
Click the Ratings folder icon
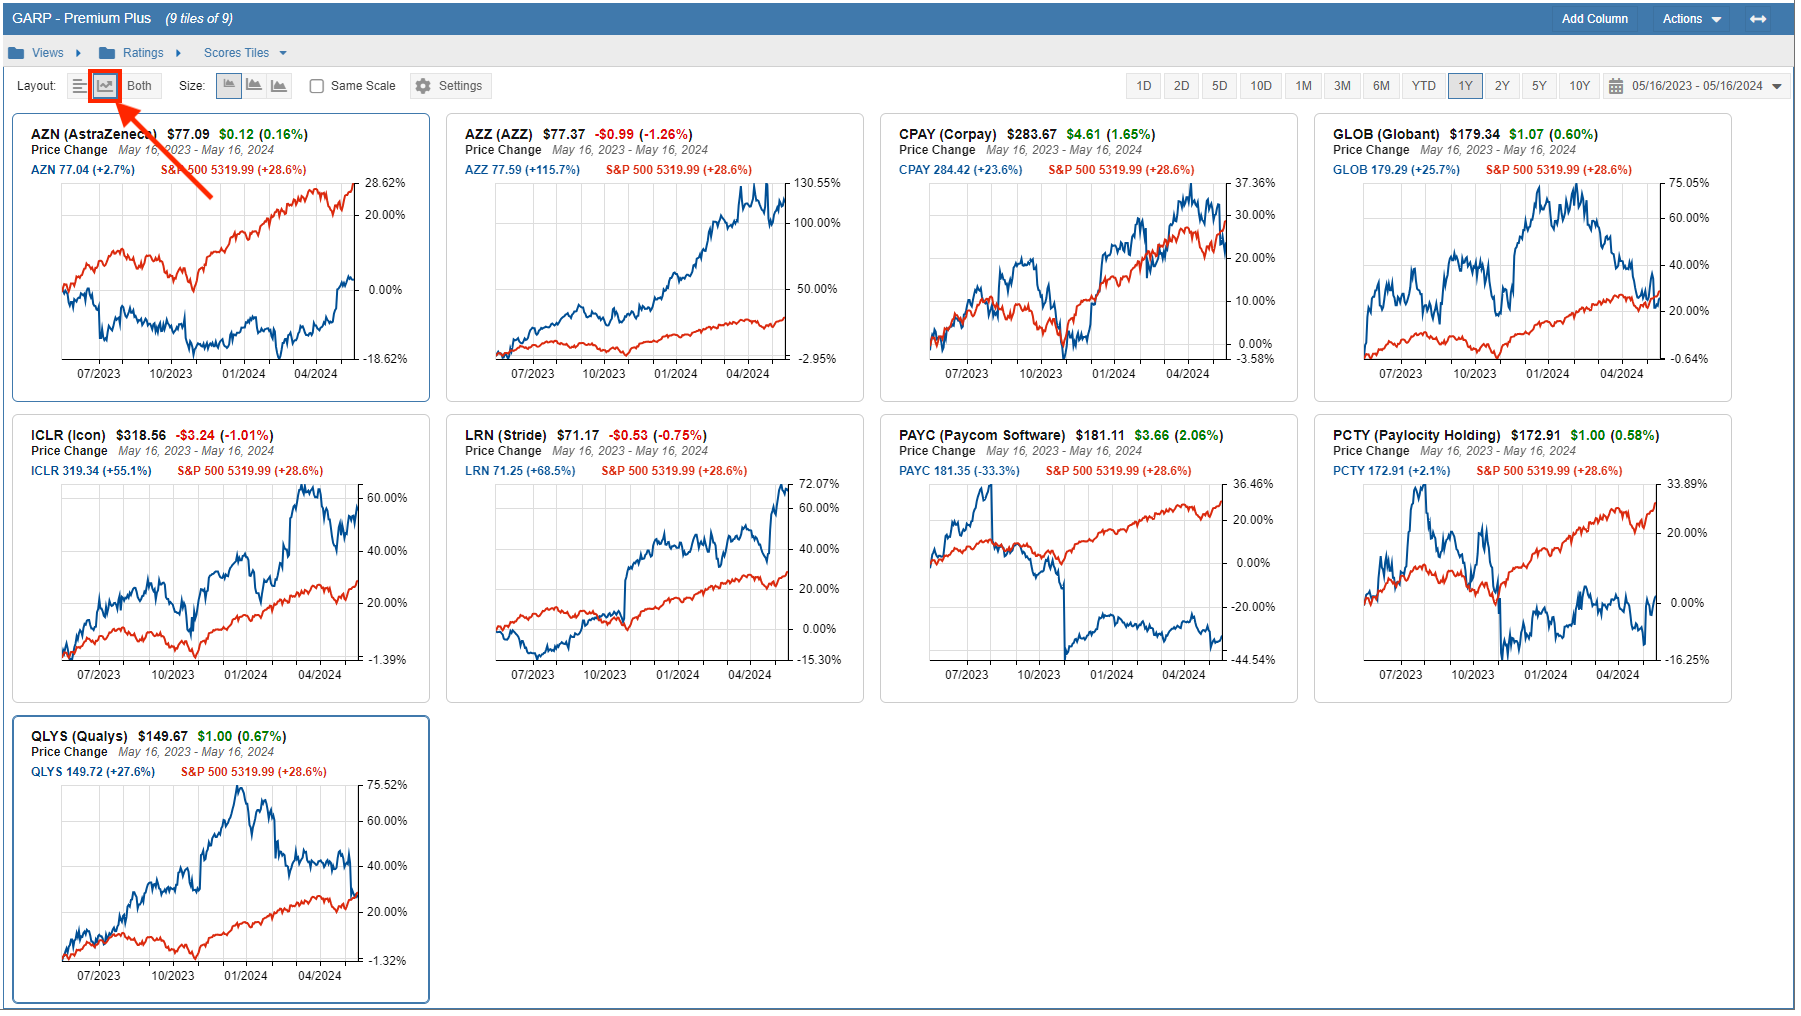pyautogui.click(x=107, y=53)
